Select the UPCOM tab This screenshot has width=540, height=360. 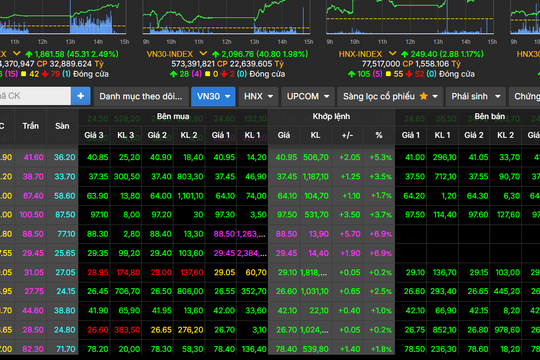pyautogui.click(x=308, y=96)
